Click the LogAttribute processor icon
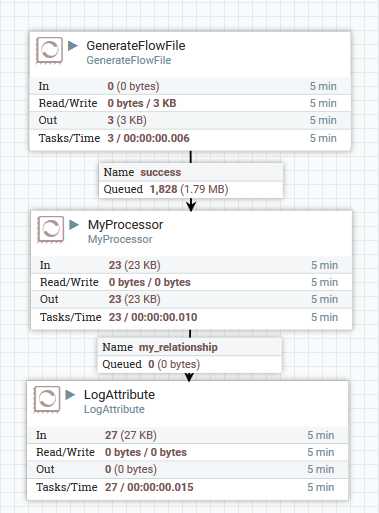379x513 pixels. click(47, 399)
